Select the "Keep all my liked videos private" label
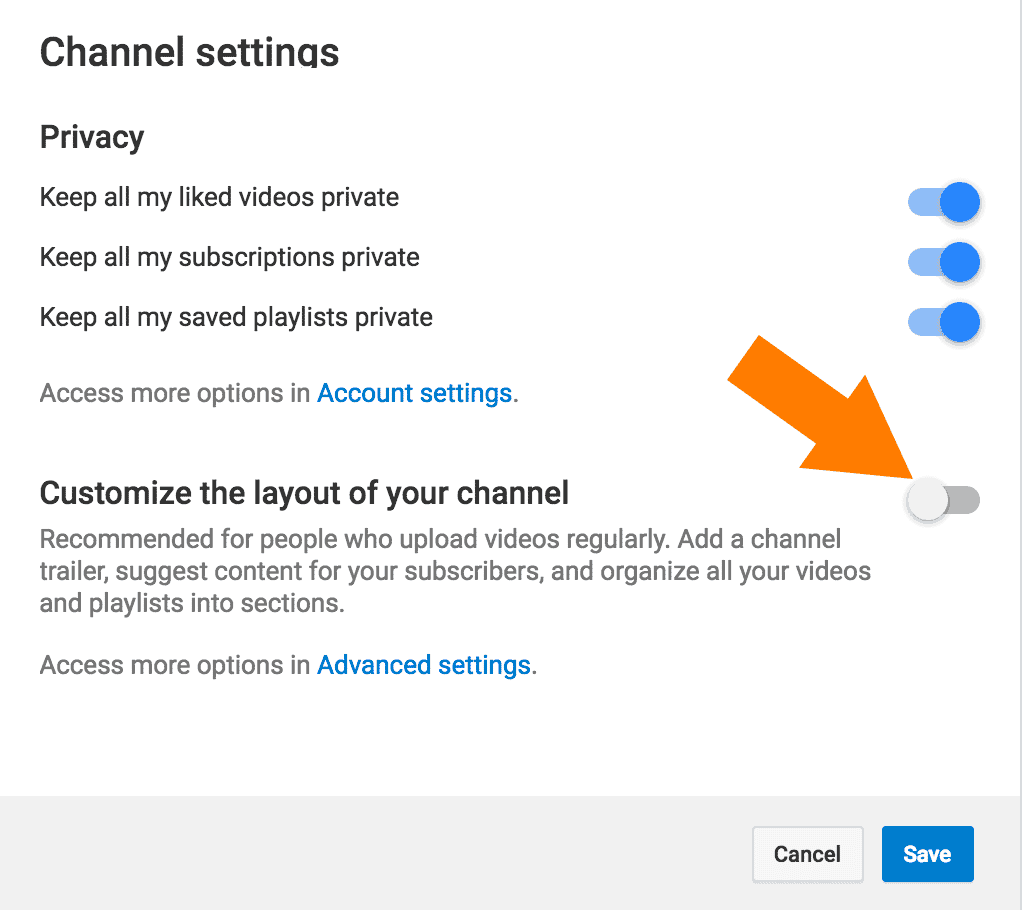The image size is (1022, 910). [219, 197]
